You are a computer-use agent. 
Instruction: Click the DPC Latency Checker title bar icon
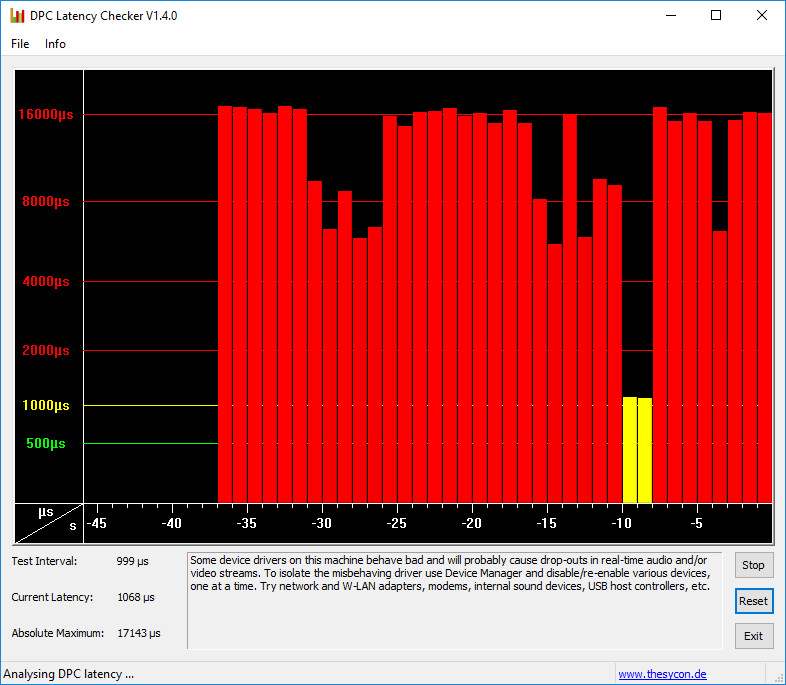coord(15,16)
